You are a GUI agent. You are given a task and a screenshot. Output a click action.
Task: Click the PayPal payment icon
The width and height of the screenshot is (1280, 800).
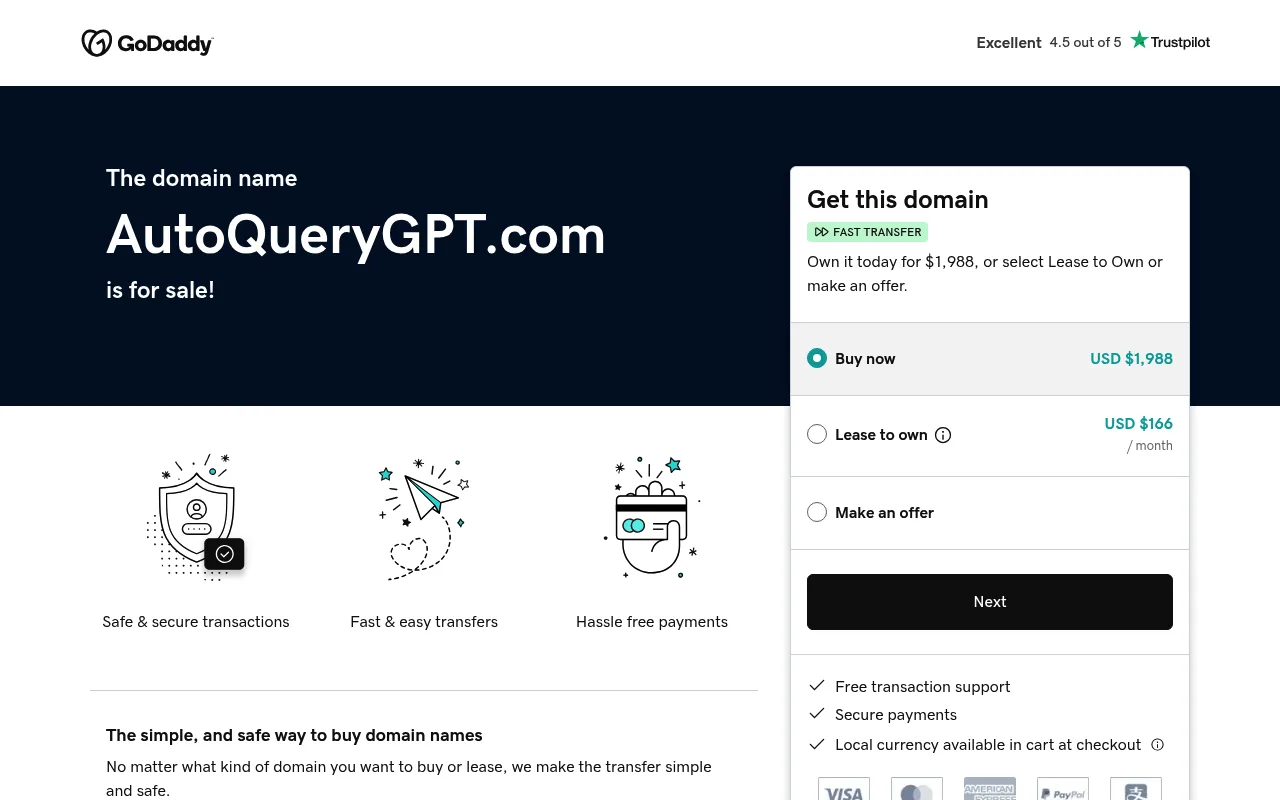pos(1063,789)
